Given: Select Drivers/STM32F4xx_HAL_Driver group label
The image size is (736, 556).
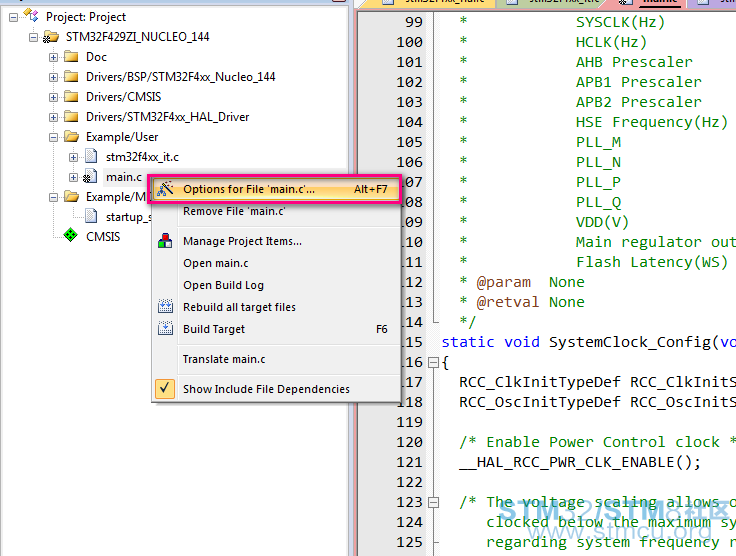Looking at the screenshot, I should (167, 117).
